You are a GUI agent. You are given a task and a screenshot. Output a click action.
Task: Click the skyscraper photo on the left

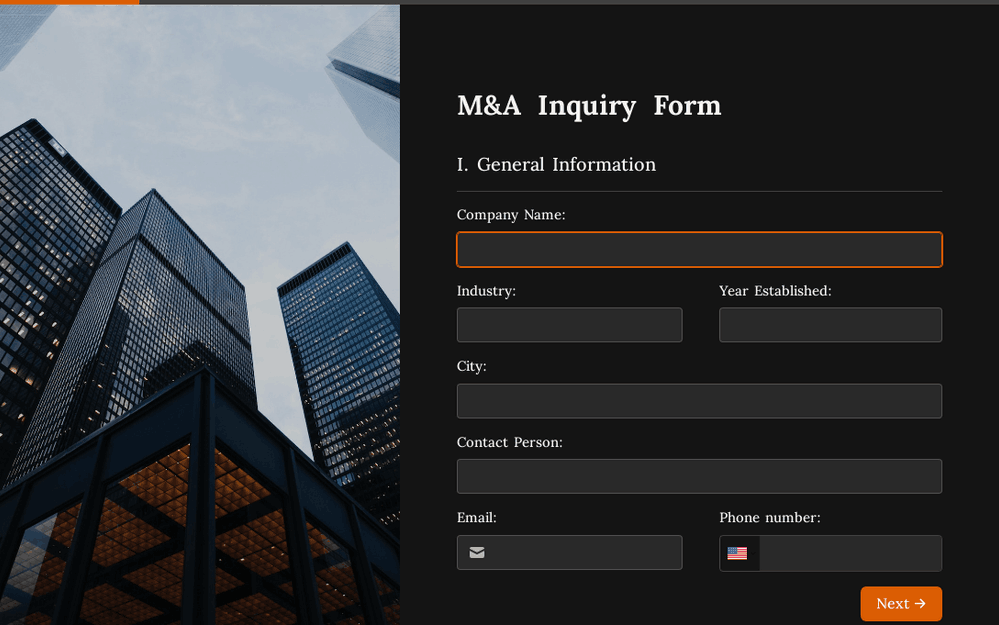tap(200, 320)
